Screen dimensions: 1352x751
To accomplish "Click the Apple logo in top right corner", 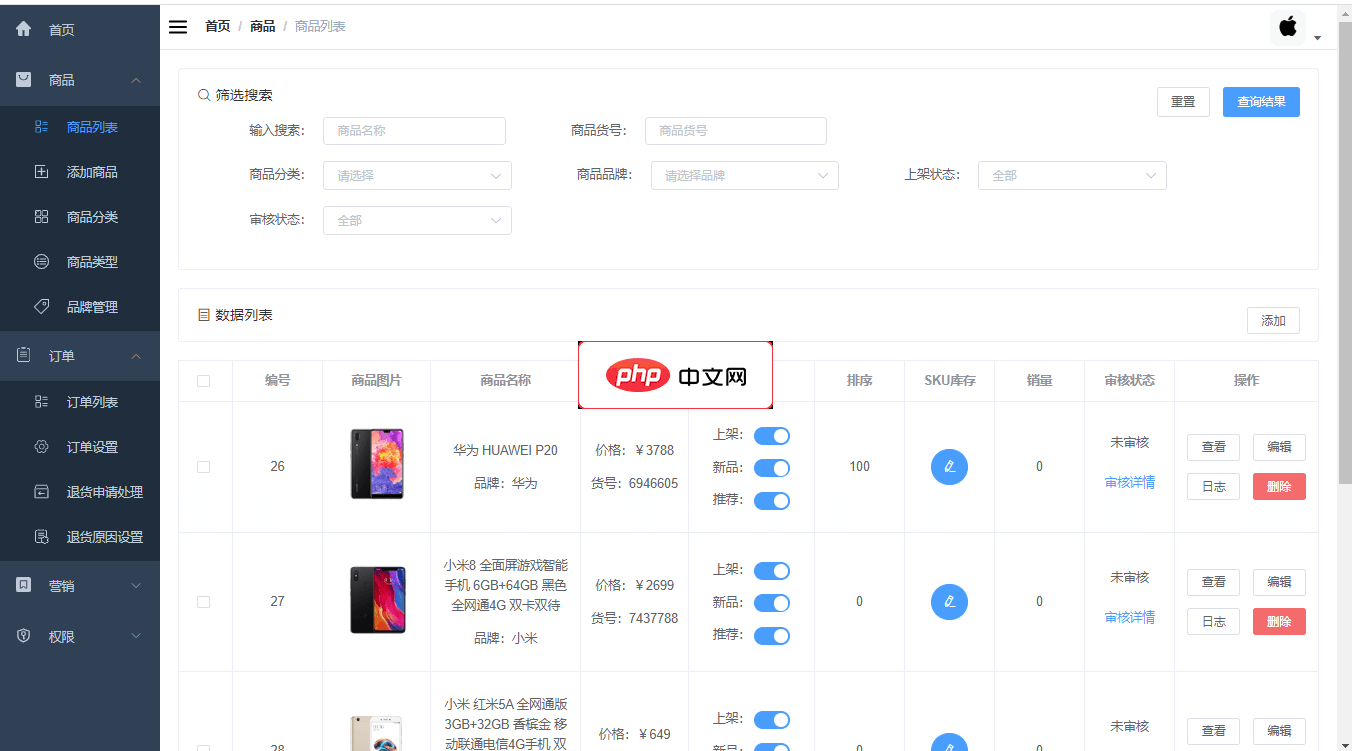I will pyautogui.click(x=1287, y=27).
